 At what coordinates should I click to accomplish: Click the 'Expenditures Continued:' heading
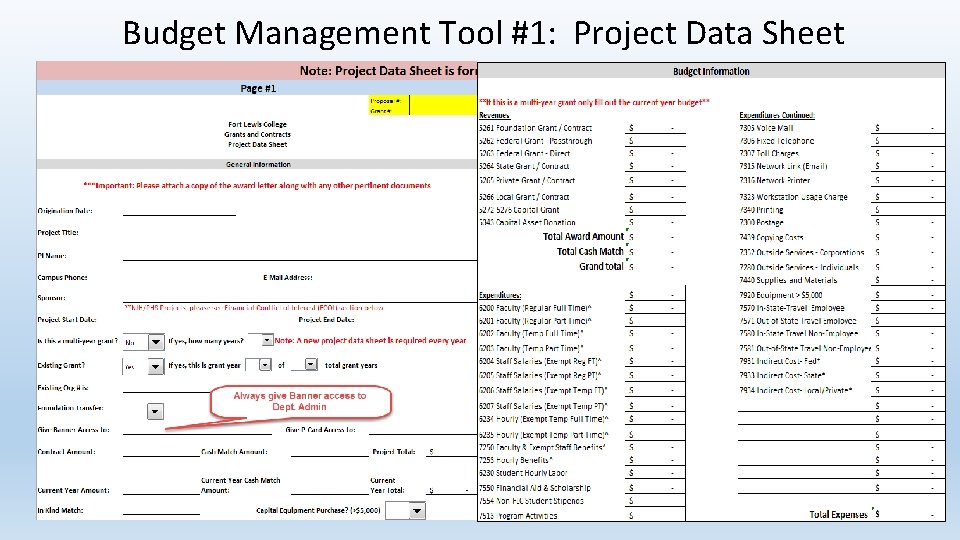coord(777,115)
